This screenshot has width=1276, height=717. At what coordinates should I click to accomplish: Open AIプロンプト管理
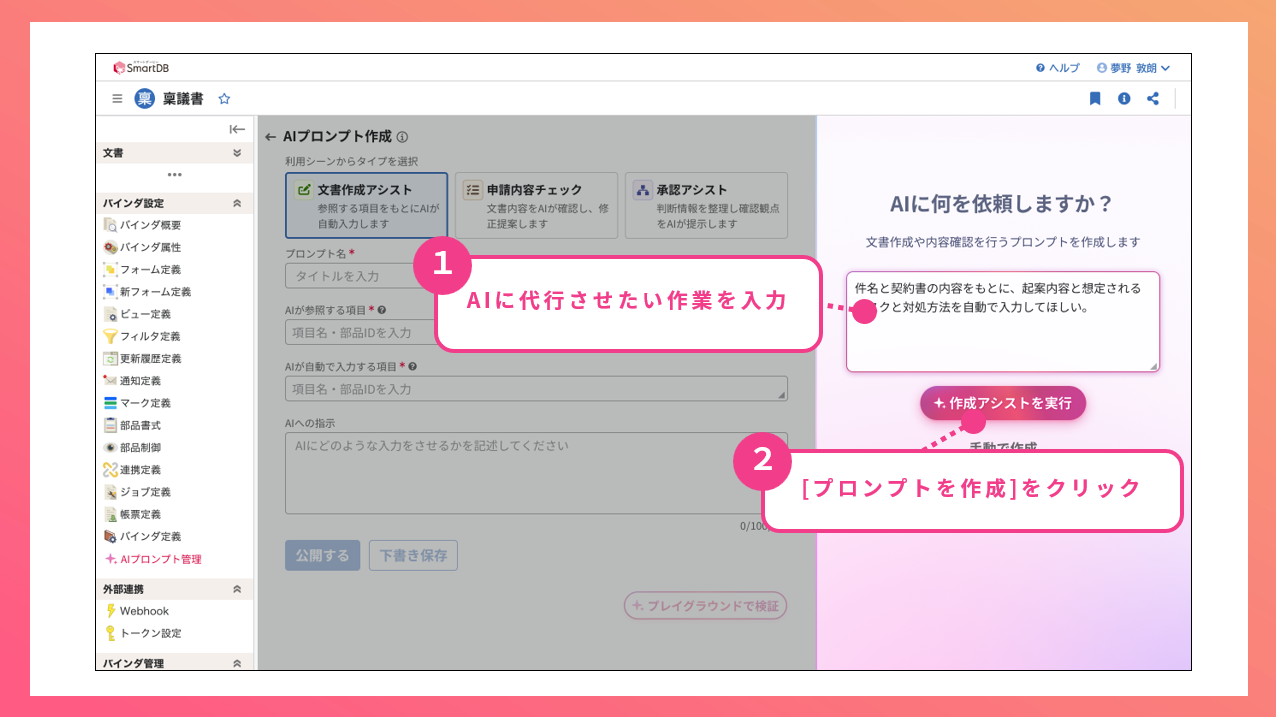(x=152, y=559)
